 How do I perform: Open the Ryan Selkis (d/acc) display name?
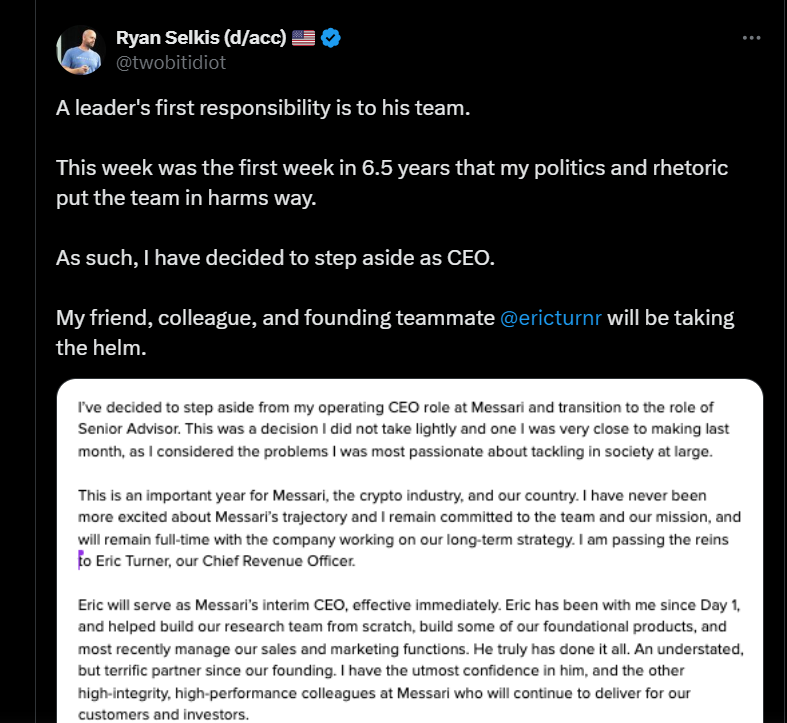(x=201, y=38)
